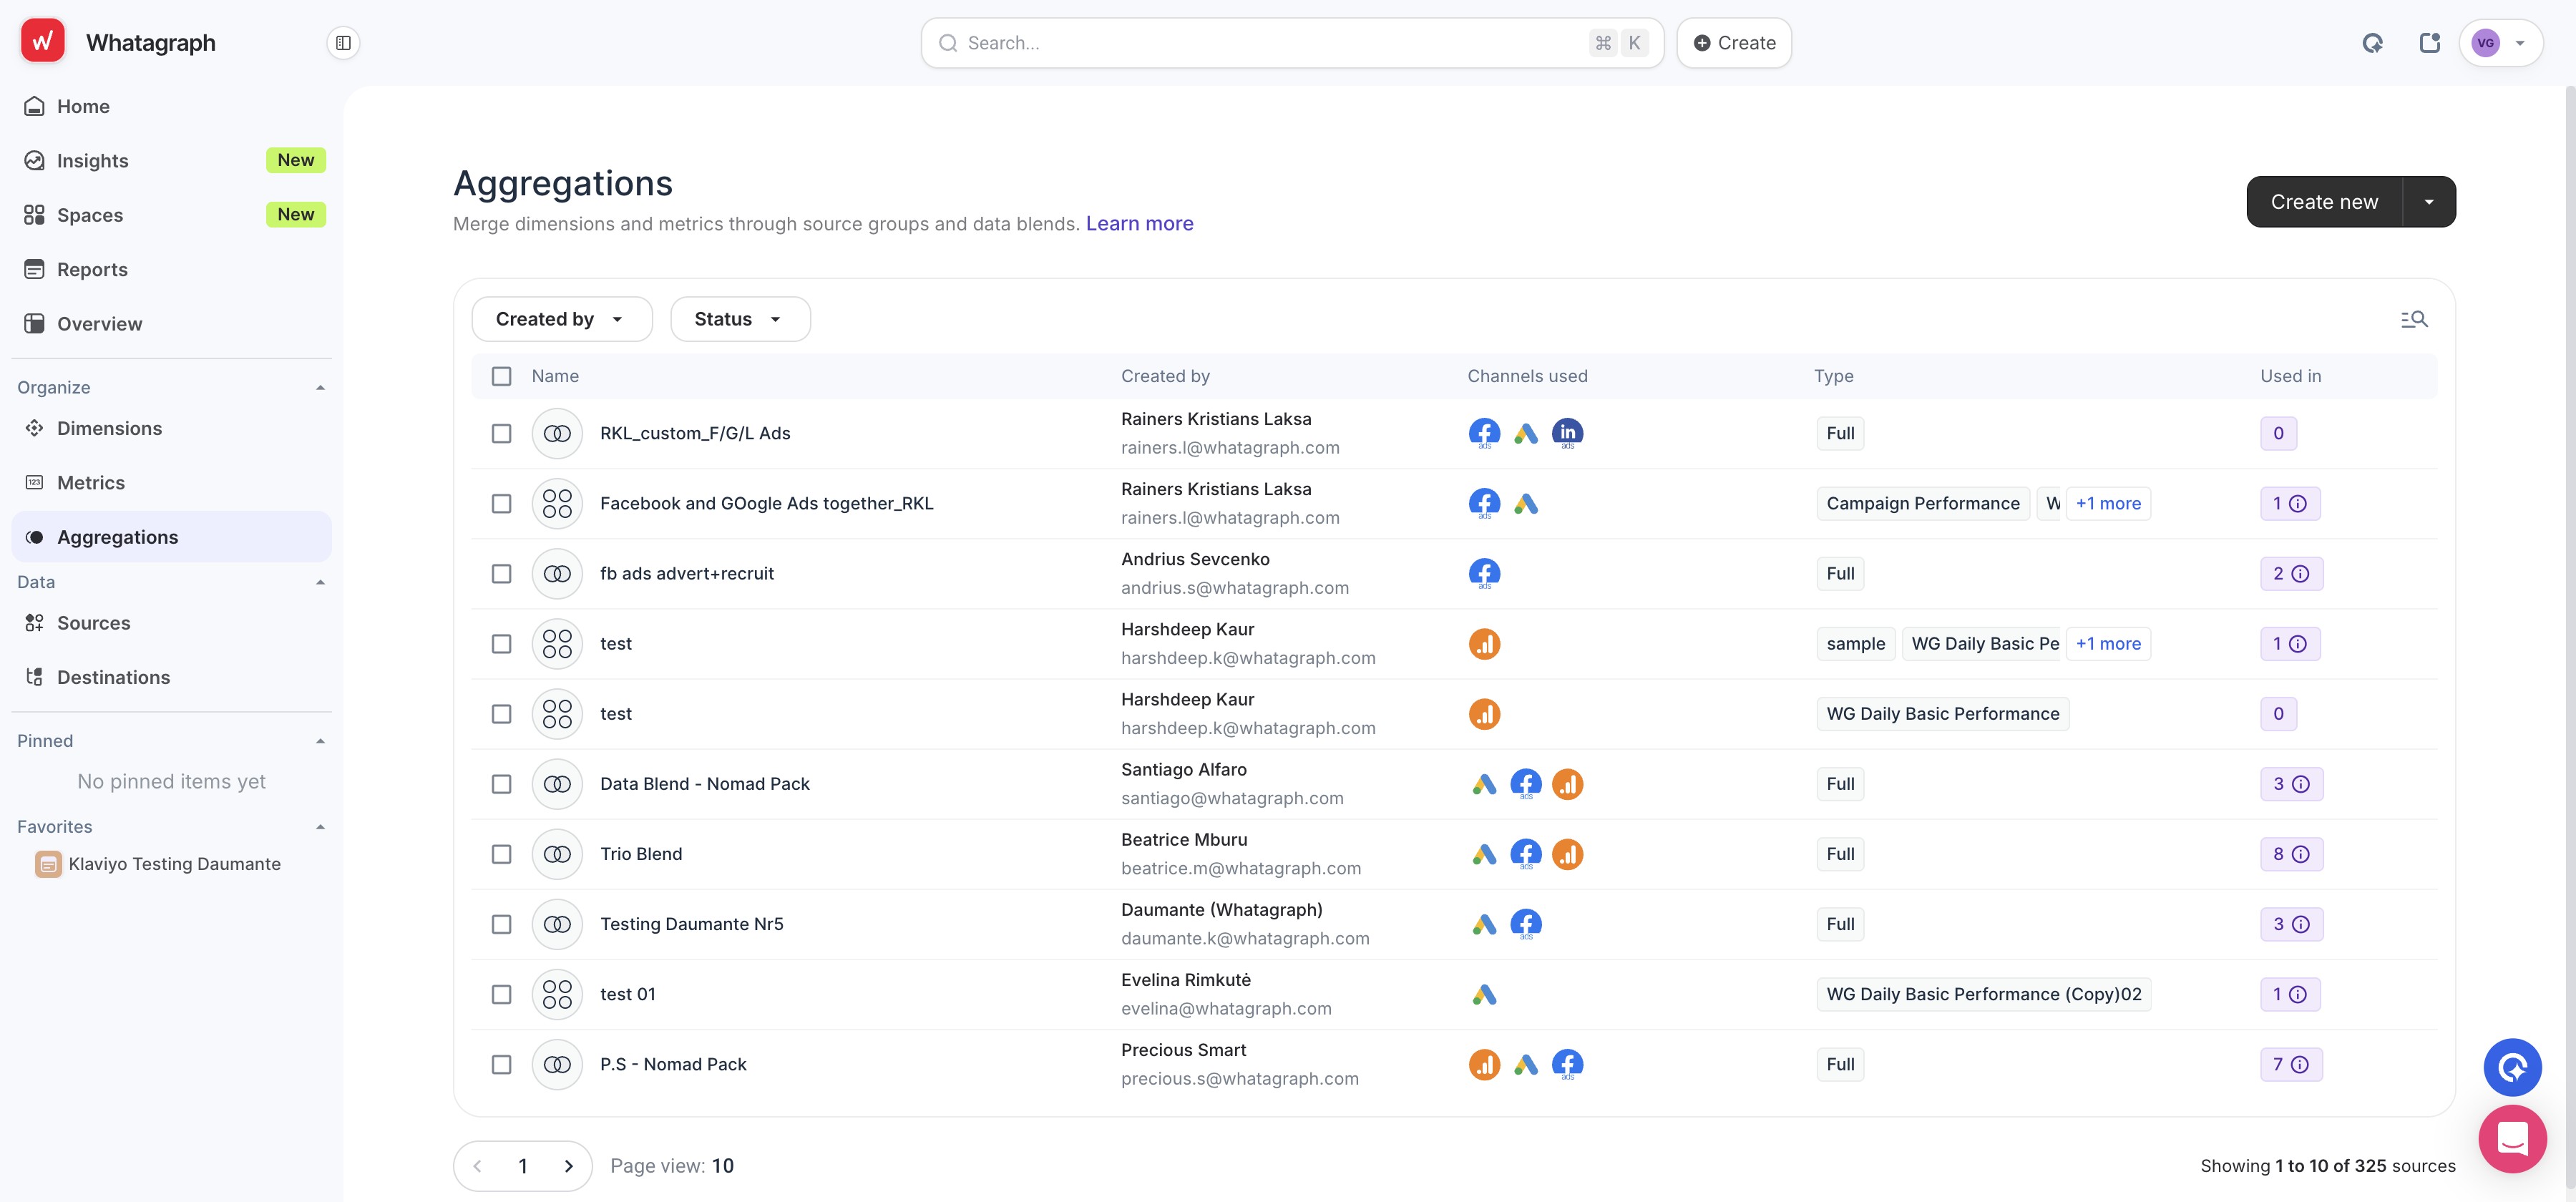Viewport: 2576px width, 1202px height.
Task: Click the Google Ads icon in test 01 row
Action: click(x=1484, y=994)
